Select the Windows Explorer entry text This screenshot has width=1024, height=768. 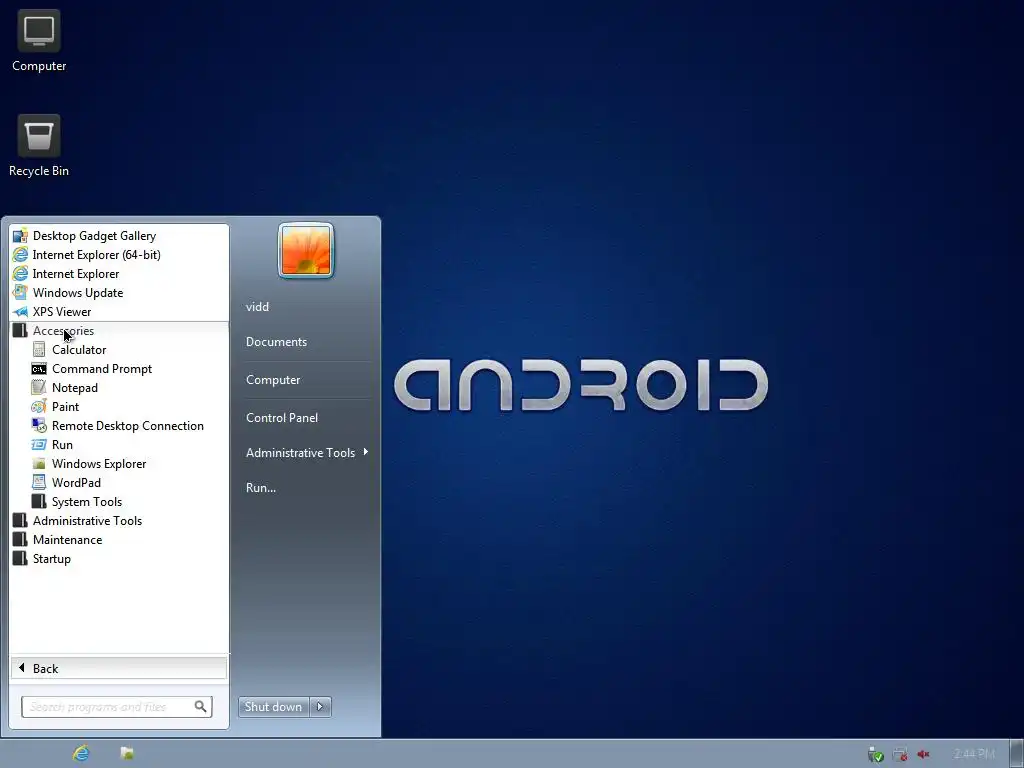point(99,464)
